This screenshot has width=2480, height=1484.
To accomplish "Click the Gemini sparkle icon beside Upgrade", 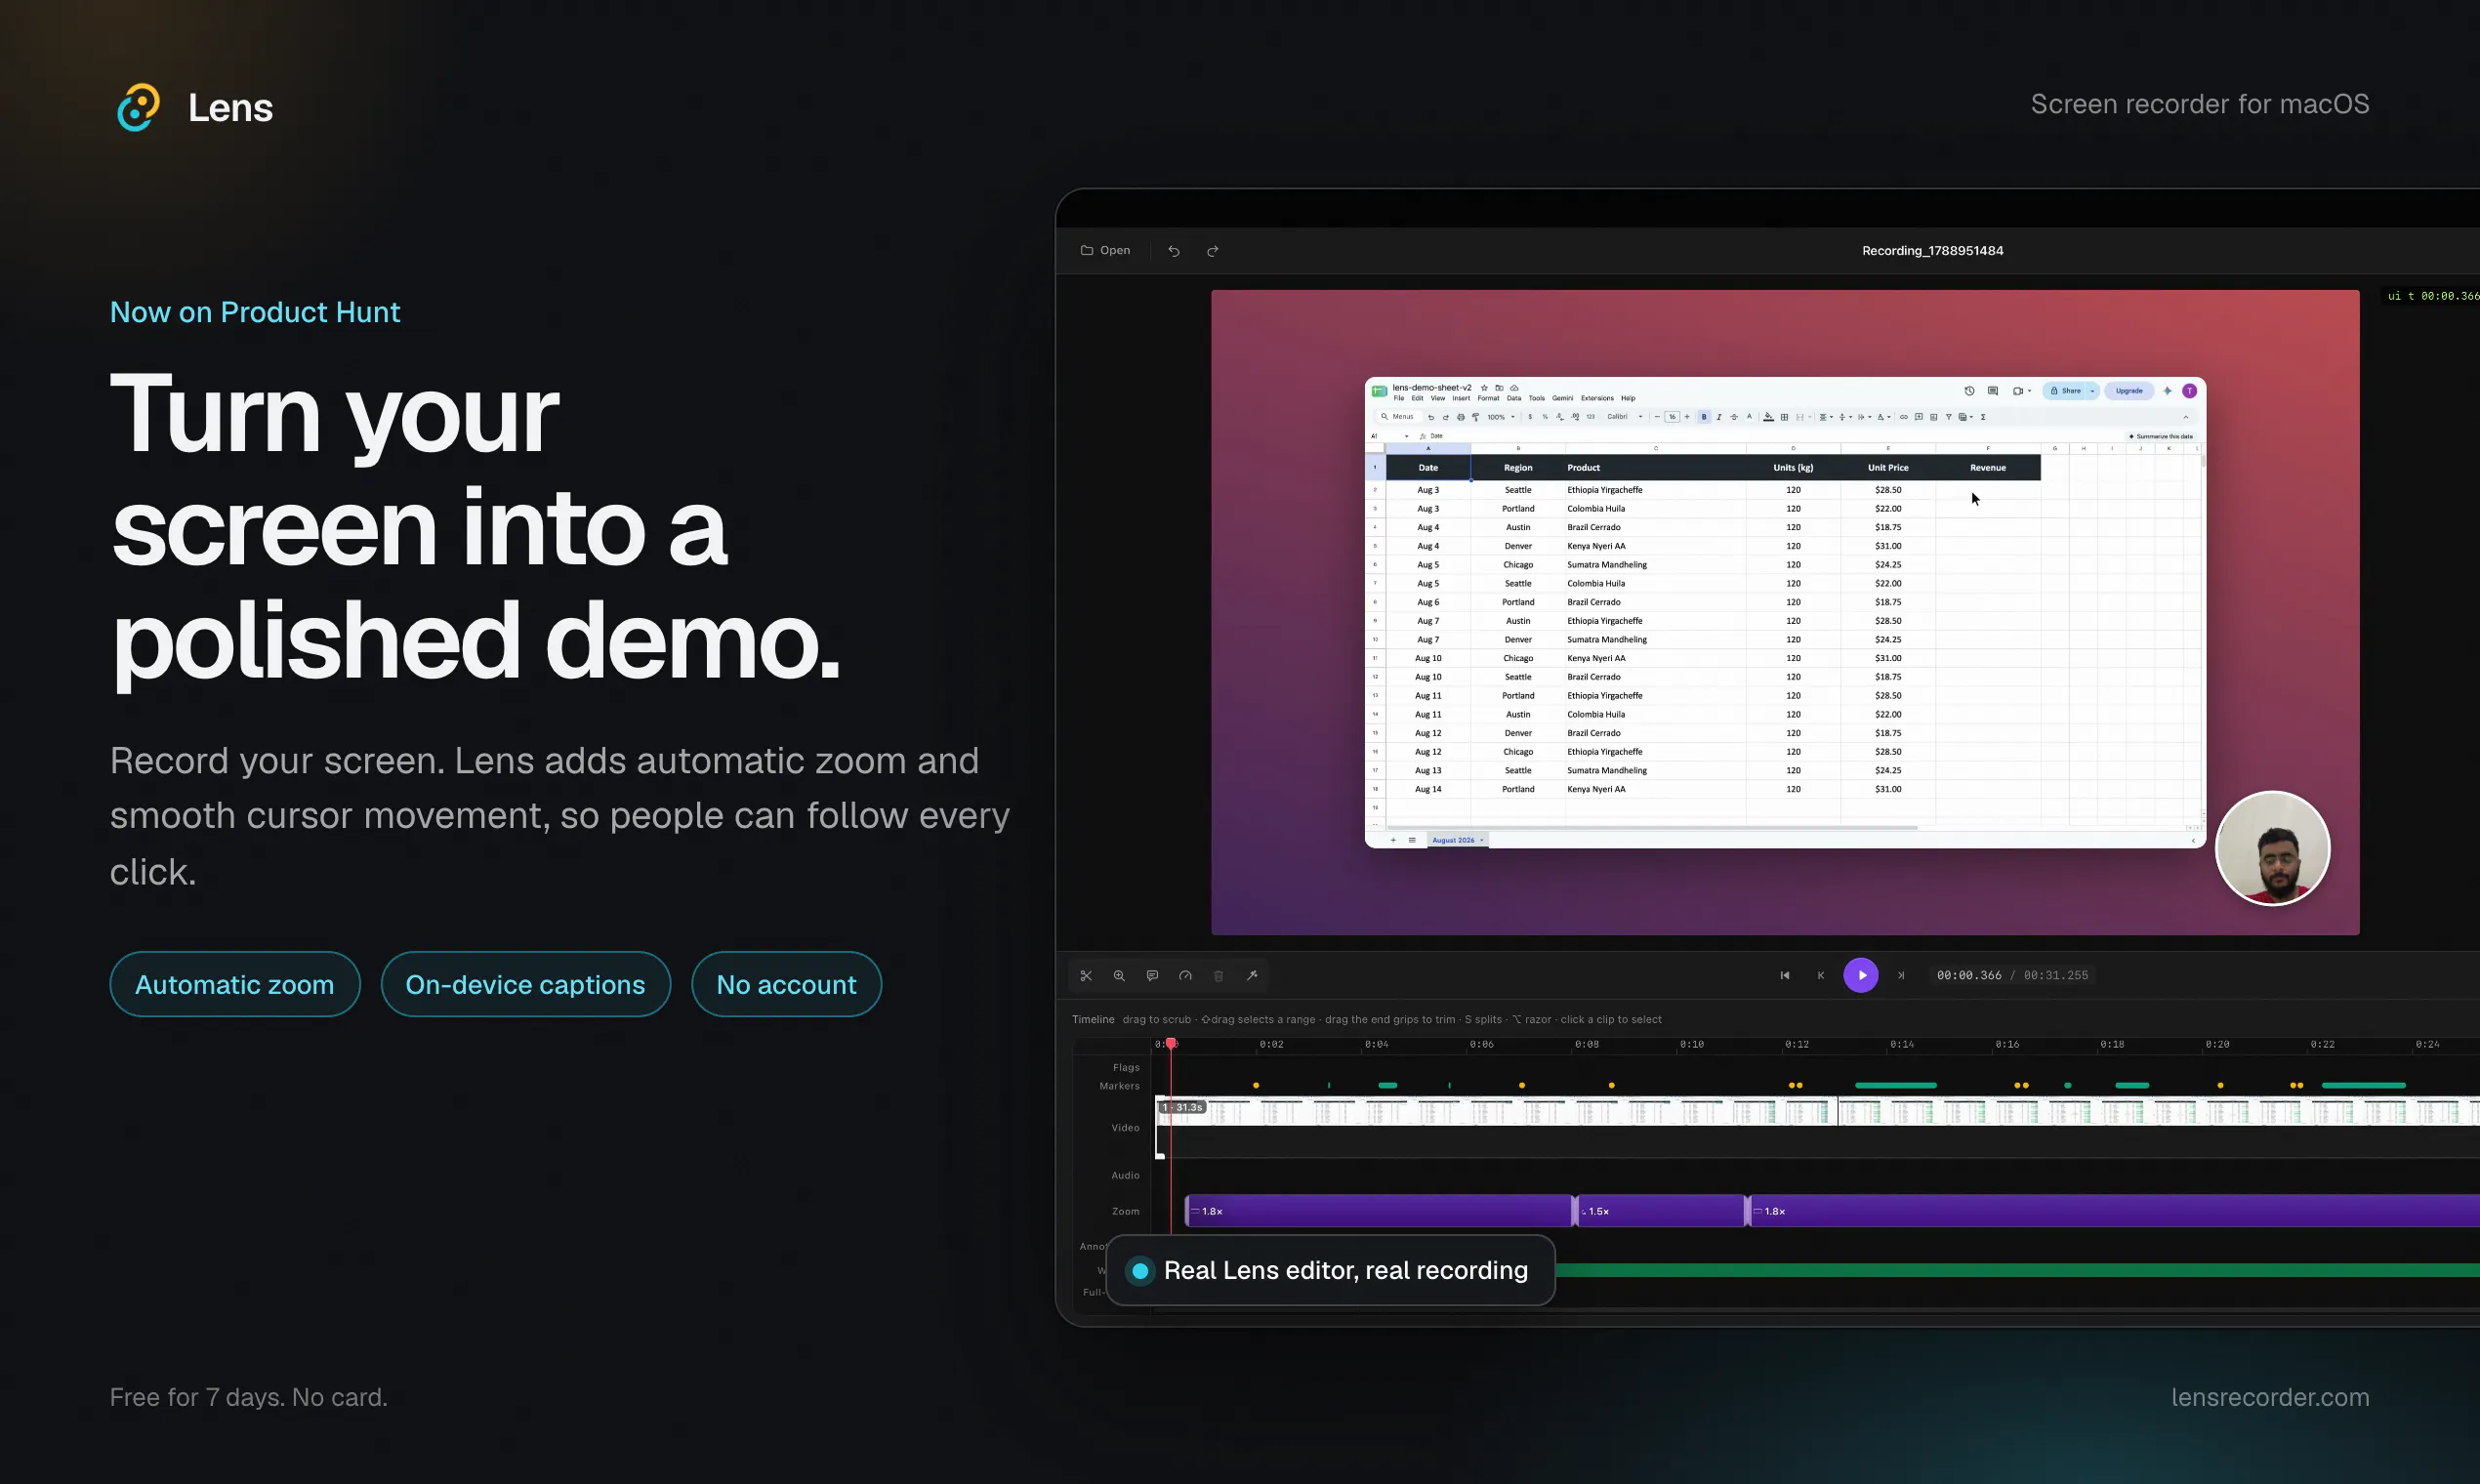I will pos(2167,391).
